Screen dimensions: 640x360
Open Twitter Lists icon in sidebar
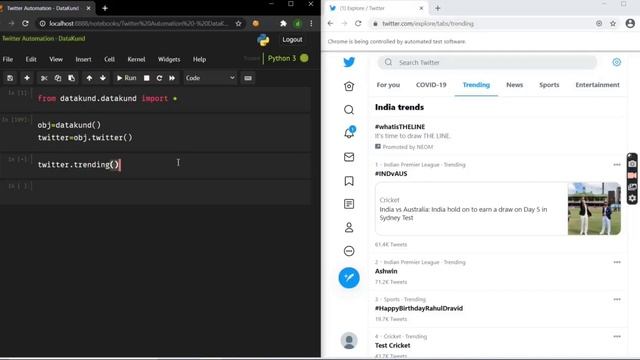pyautogui.click(x=349, y=204)
